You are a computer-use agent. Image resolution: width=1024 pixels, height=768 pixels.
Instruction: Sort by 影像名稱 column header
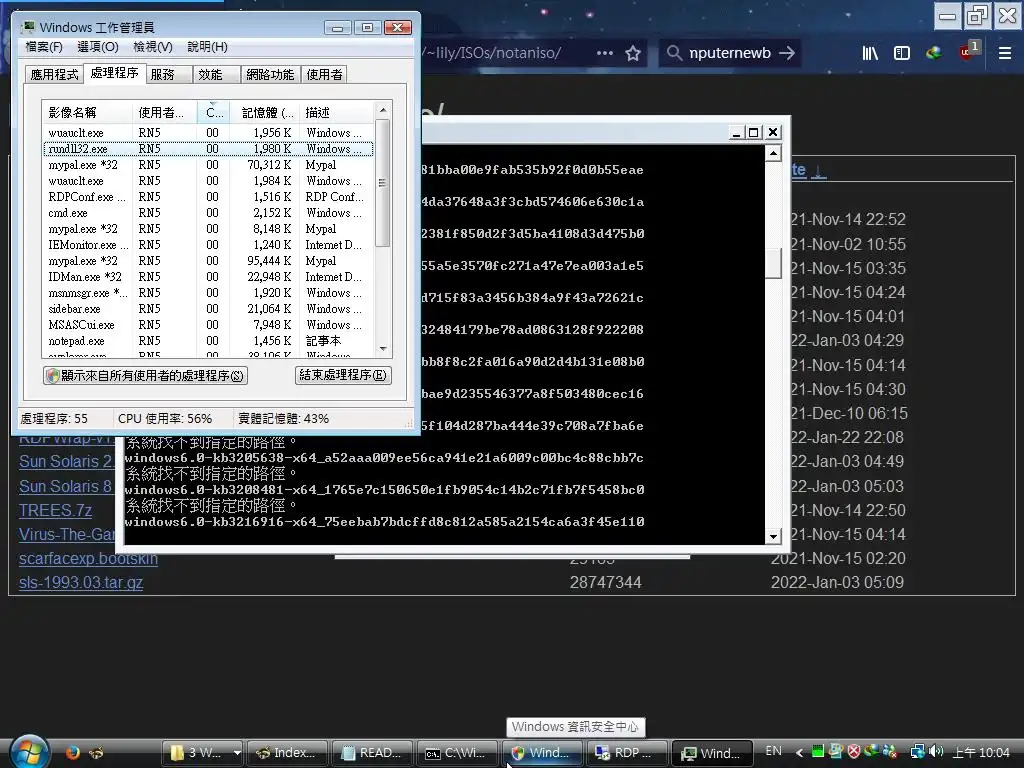point(87,112)
